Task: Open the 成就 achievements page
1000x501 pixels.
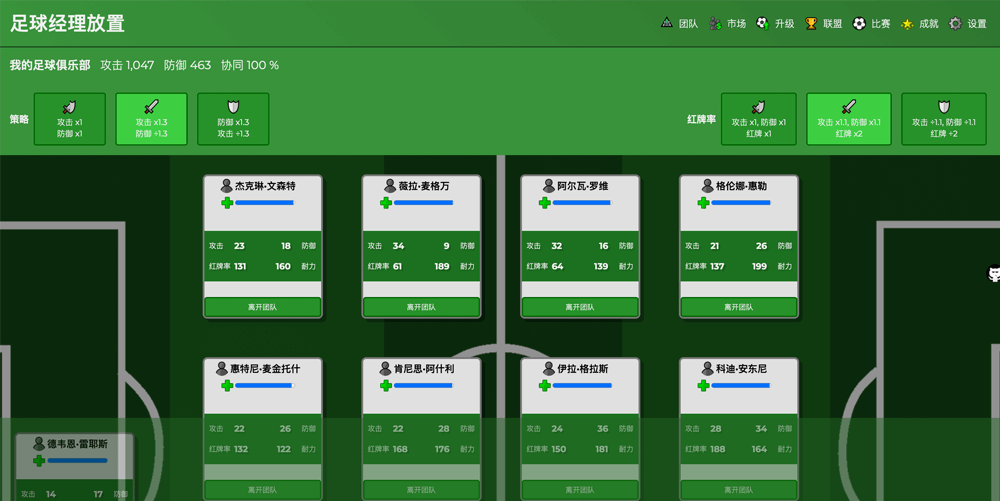Action: (x=919, y=24)
